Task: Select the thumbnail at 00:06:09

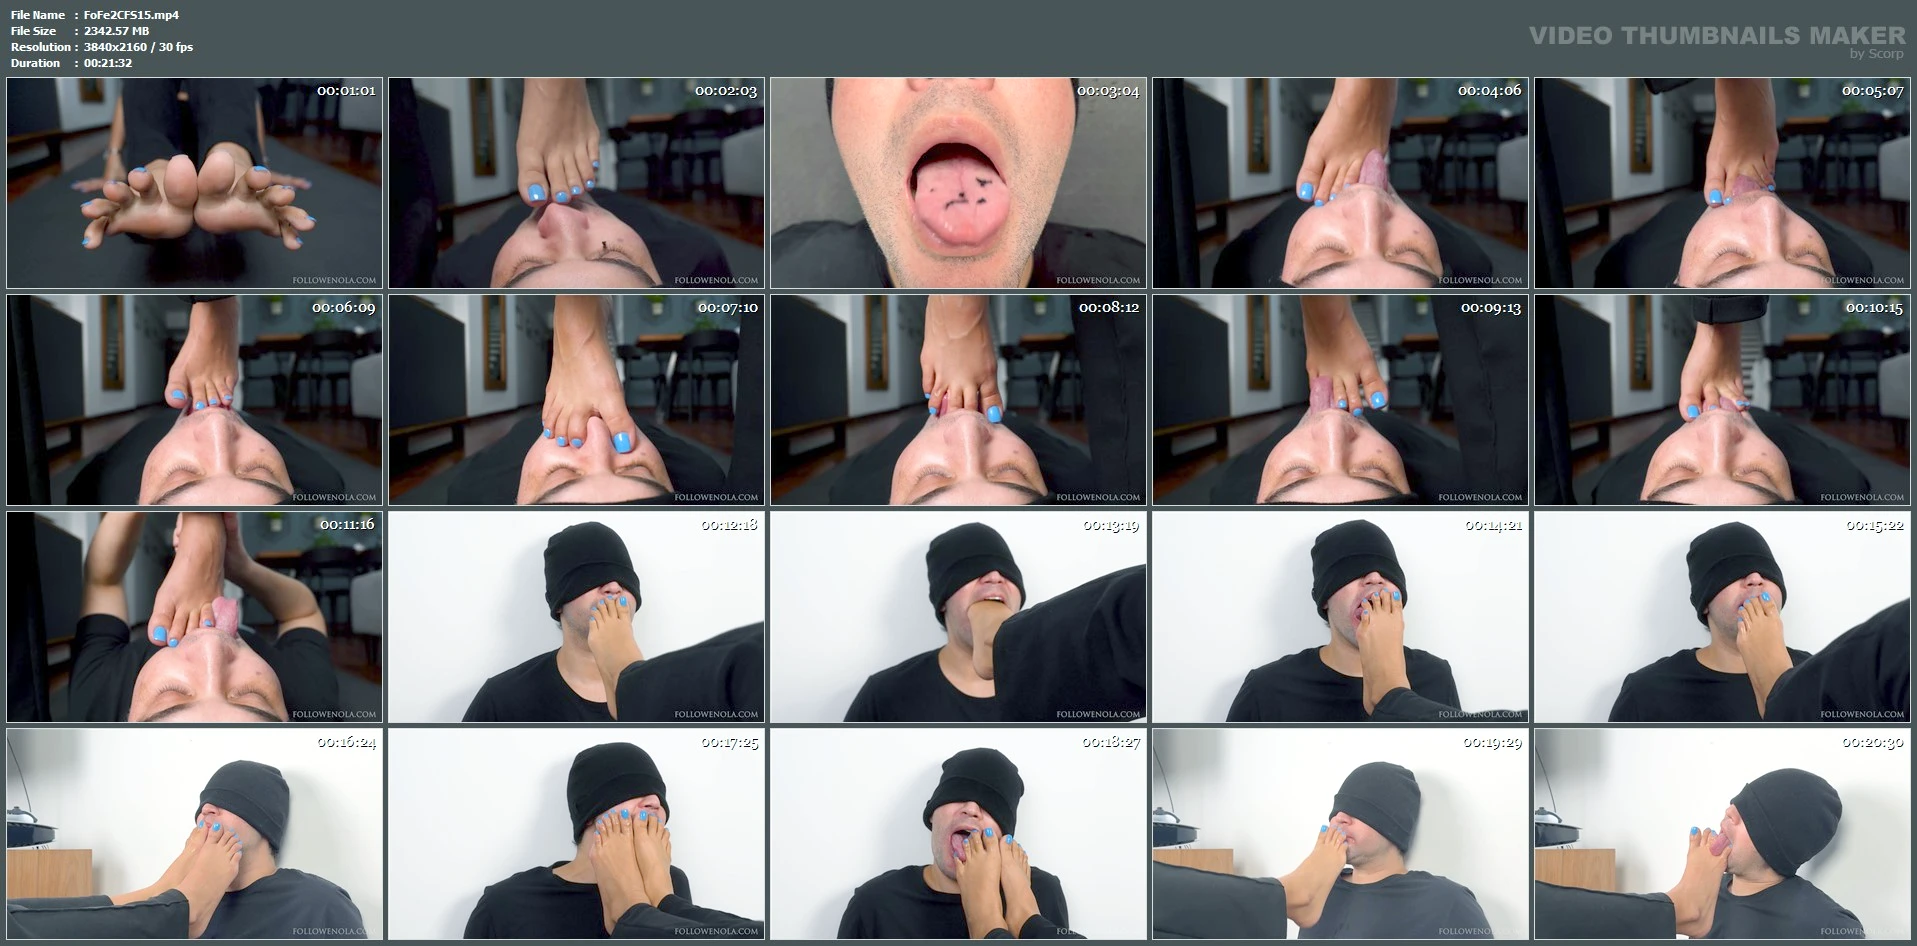Action: coord(194,400)
